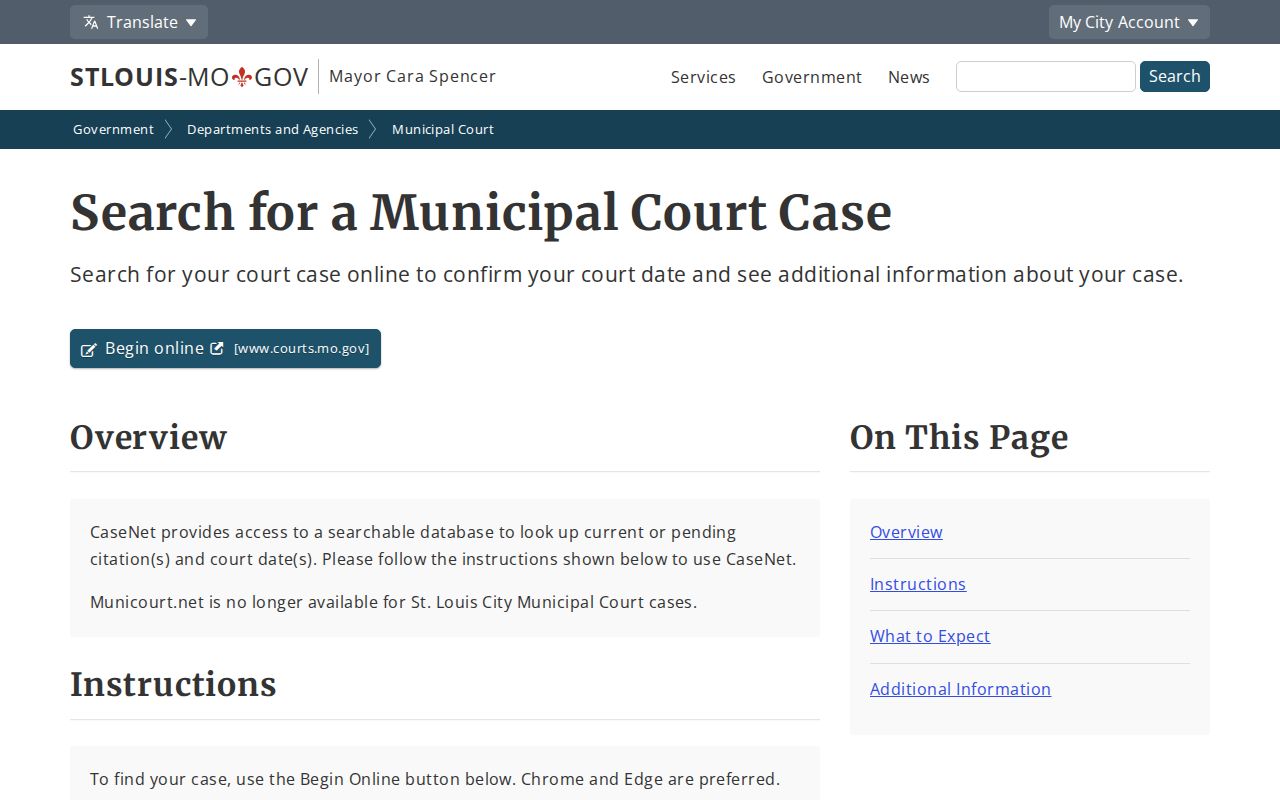The width and height of the screenshot is (1280, 800).
Task: Go to Departments and Agencies breadcrumb
Action: pyautogui.click(x=272, y=129)
